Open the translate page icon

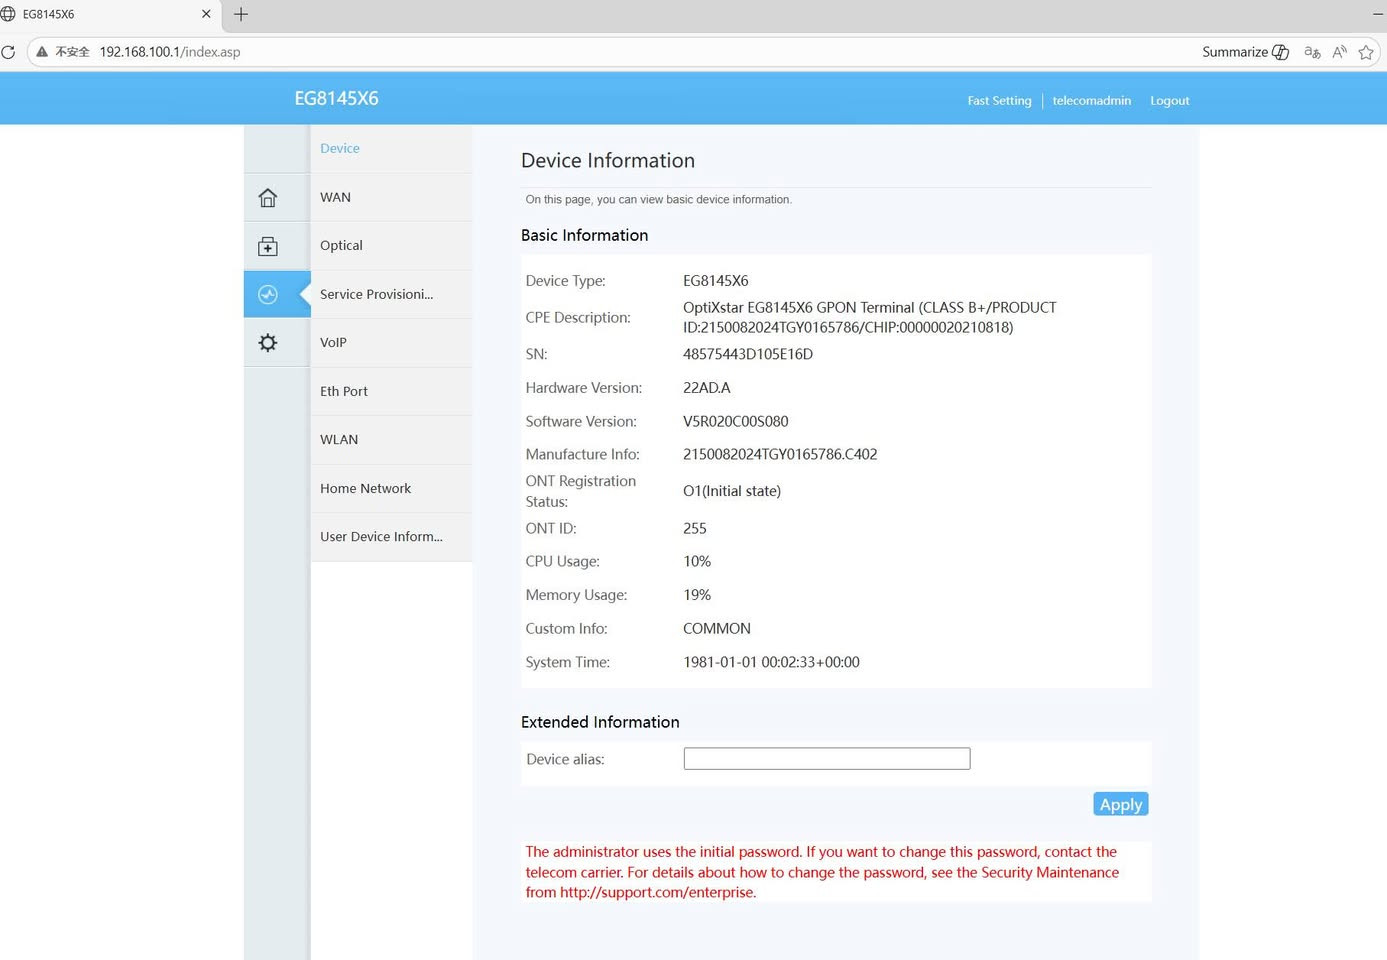click(x=1312, y=52)
